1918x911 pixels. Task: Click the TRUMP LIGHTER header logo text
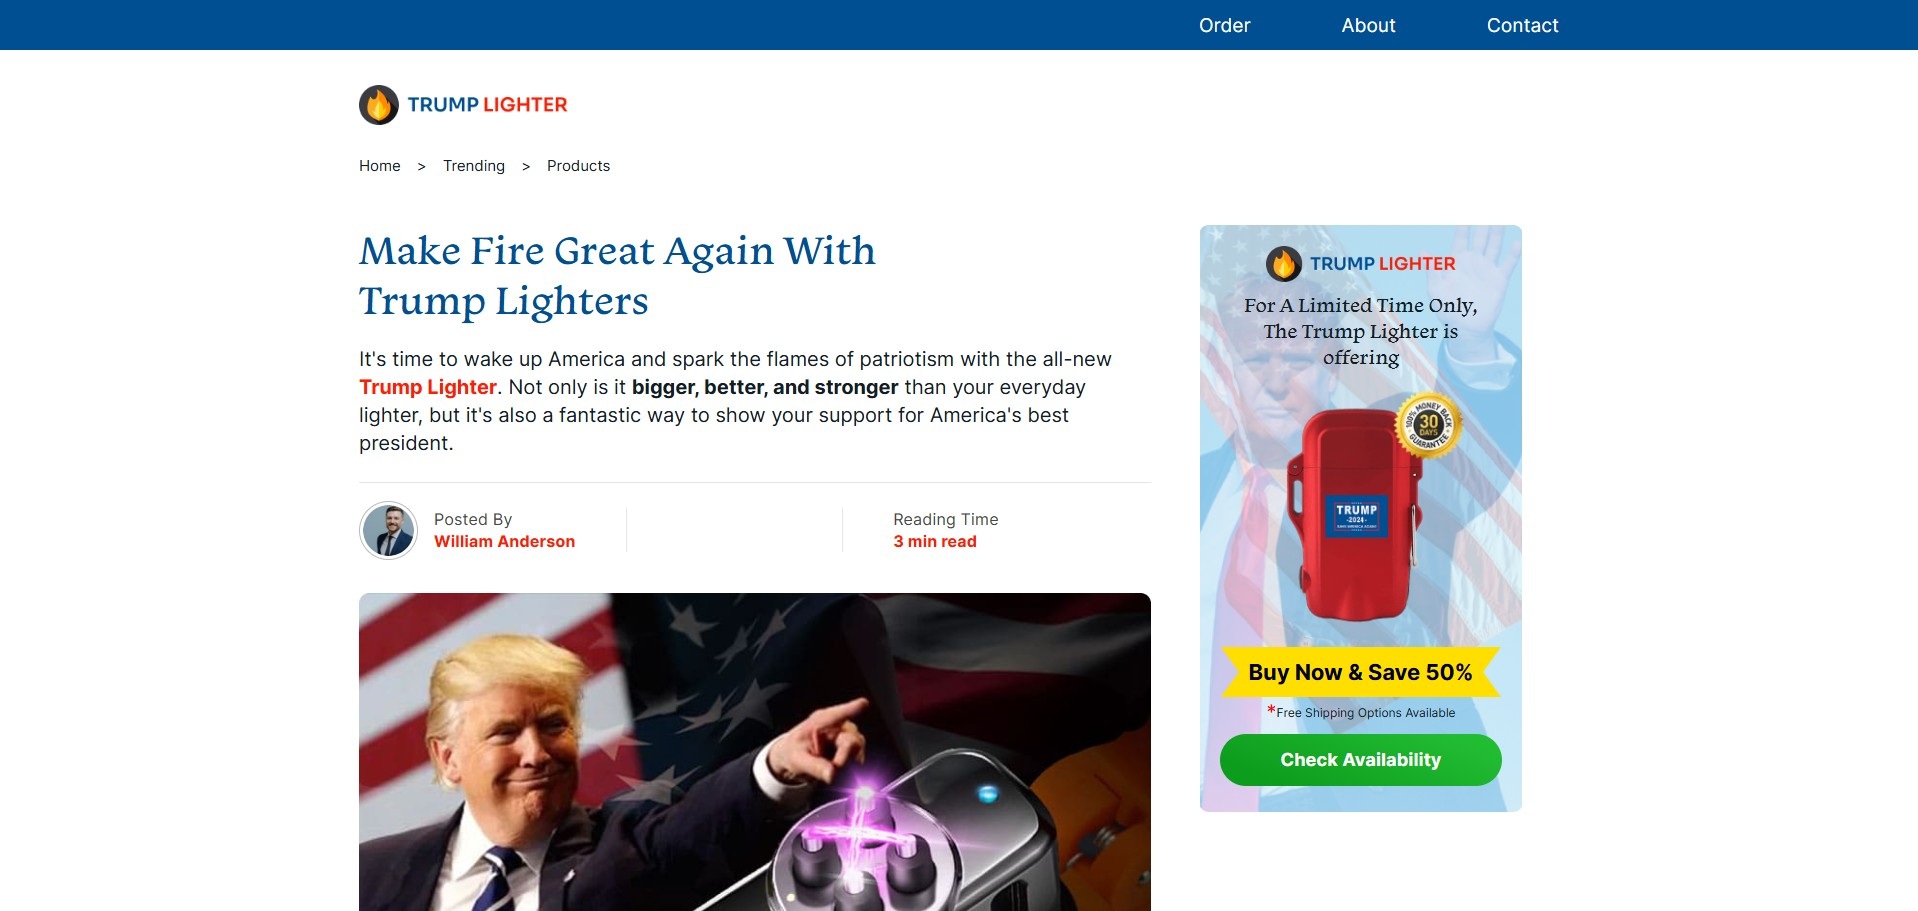(487, 105)
